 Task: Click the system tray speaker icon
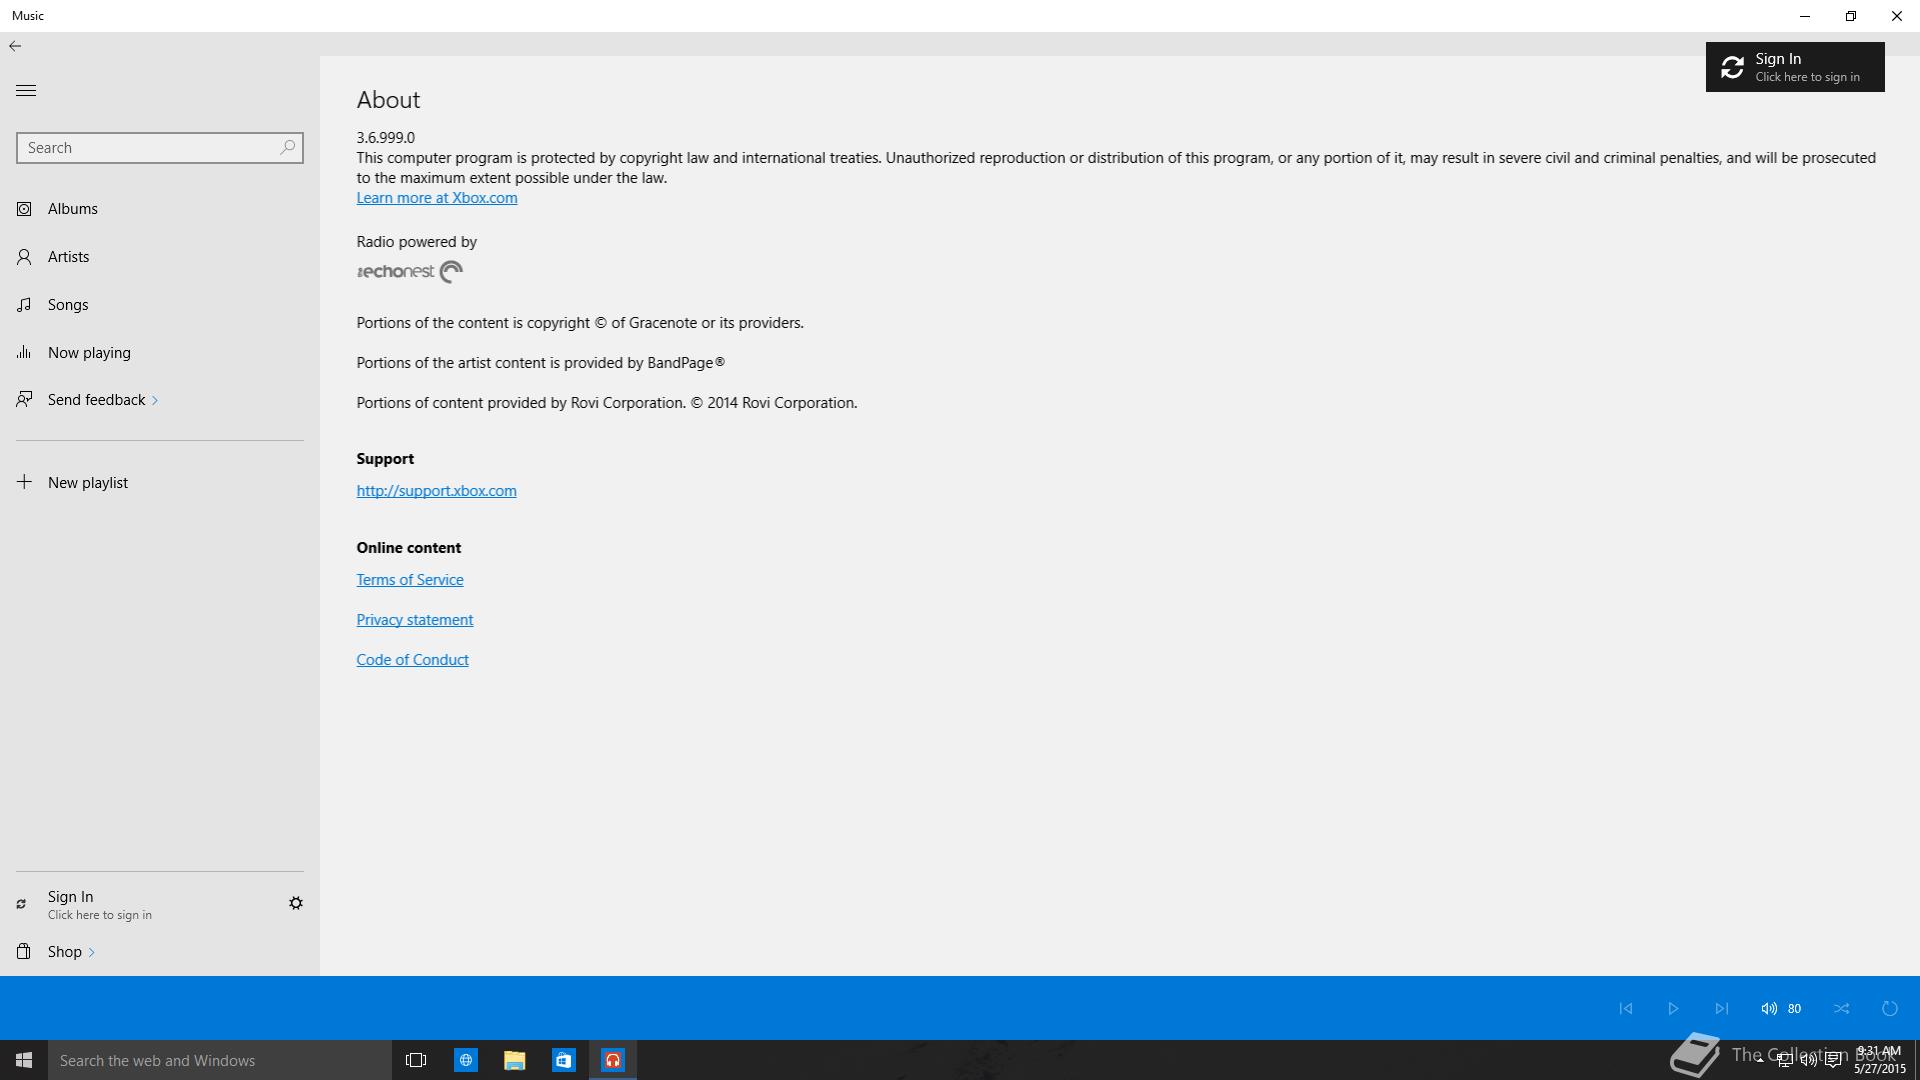[1808, 1061]
